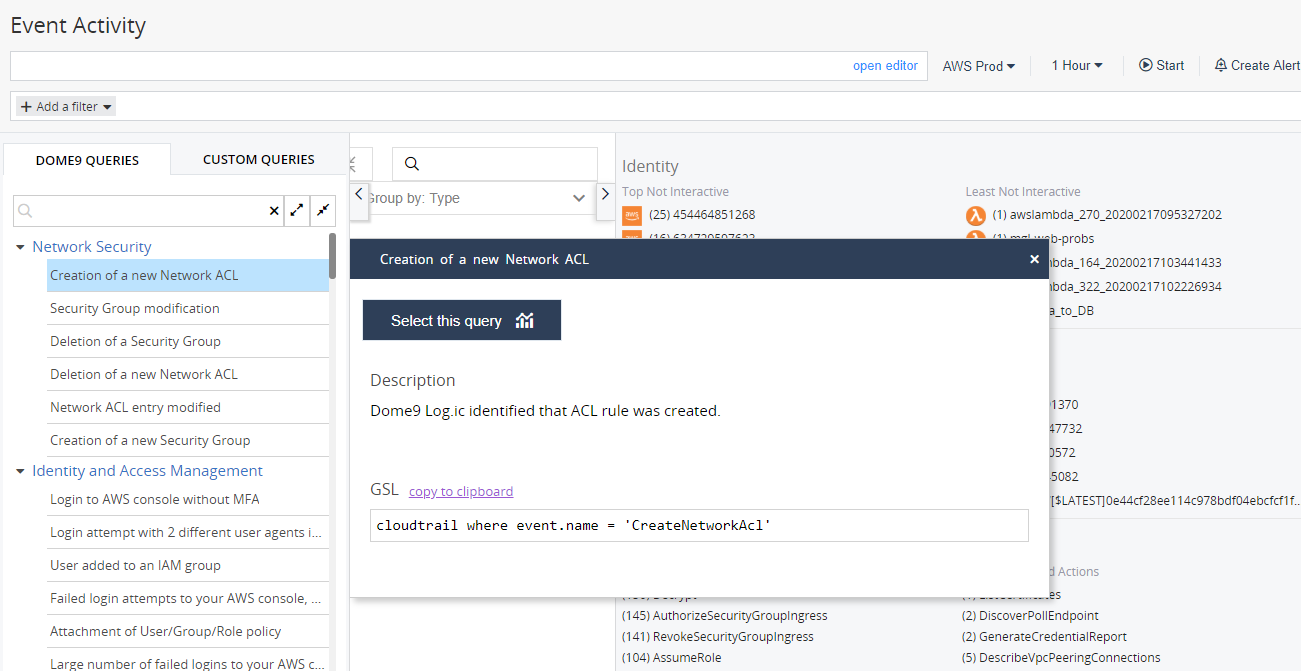Click the DescribeVpcPeeringConnections entry
The height and width of the screenshot is (671, 1301).
click(1061, 658)
